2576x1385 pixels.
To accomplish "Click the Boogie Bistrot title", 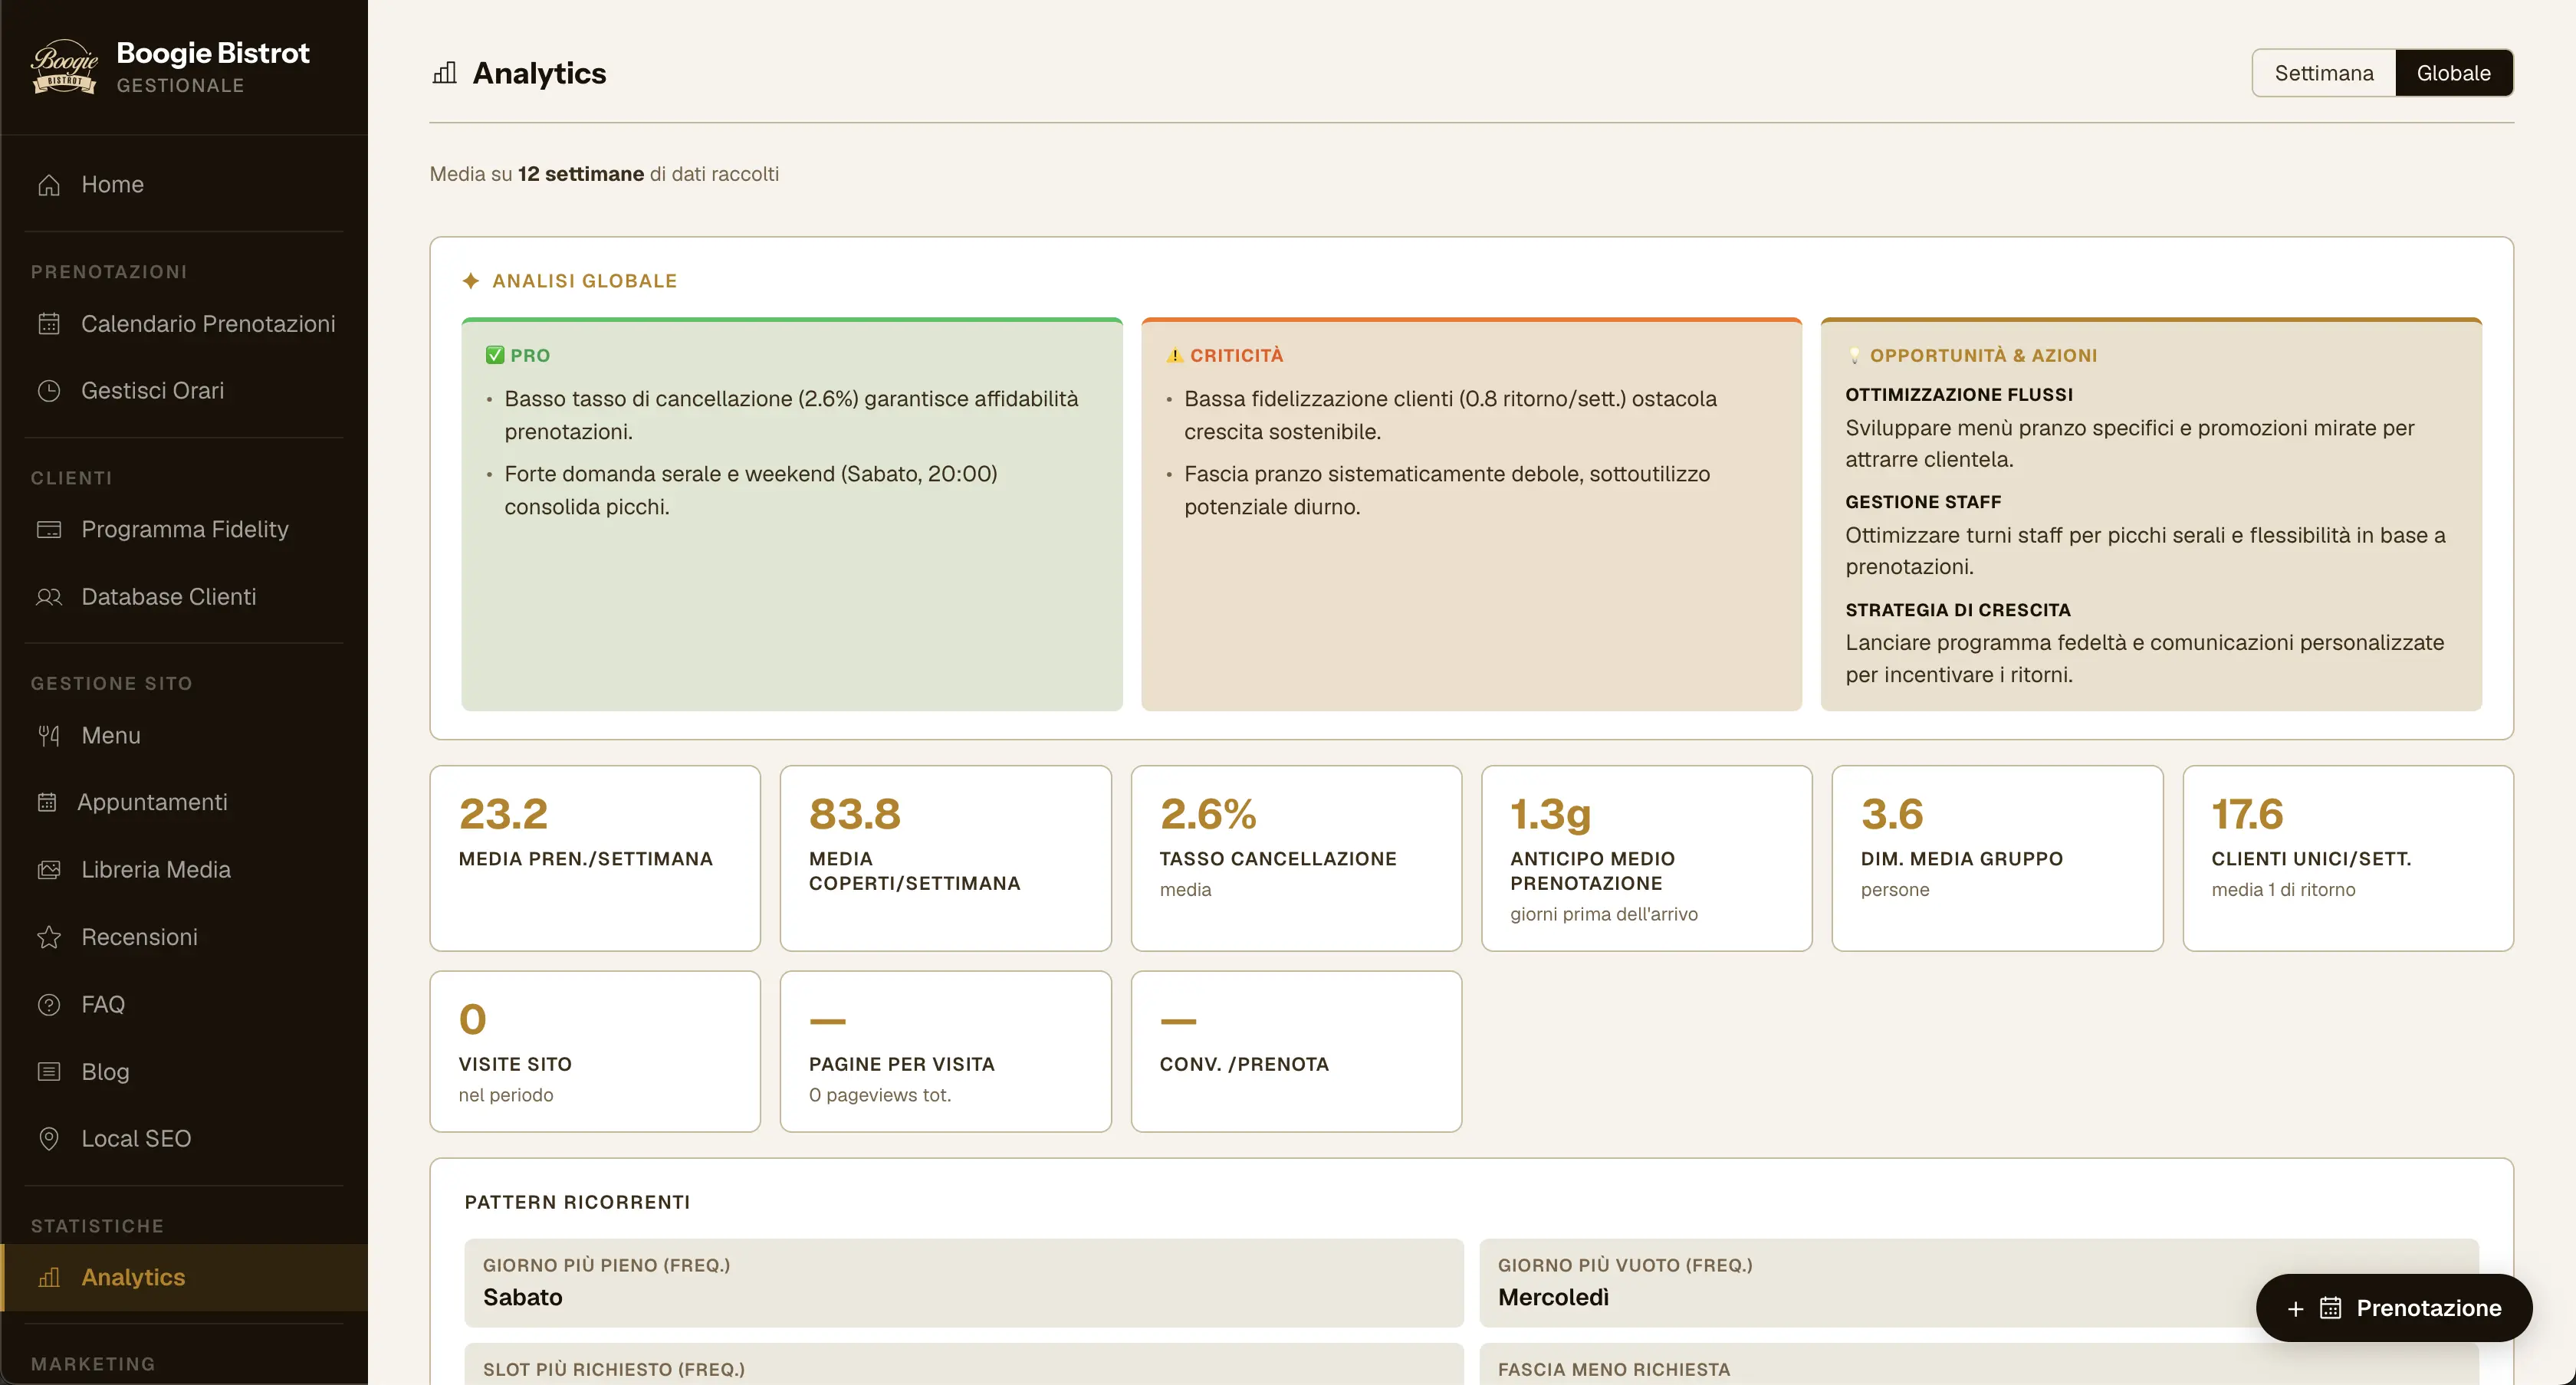I will pos(213,53).
